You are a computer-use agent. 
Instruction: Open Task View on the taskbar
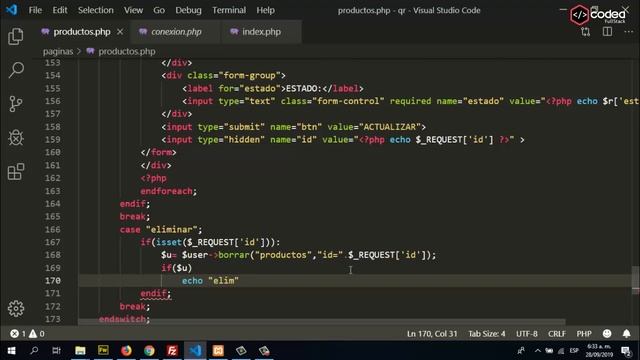click(56, 351)
